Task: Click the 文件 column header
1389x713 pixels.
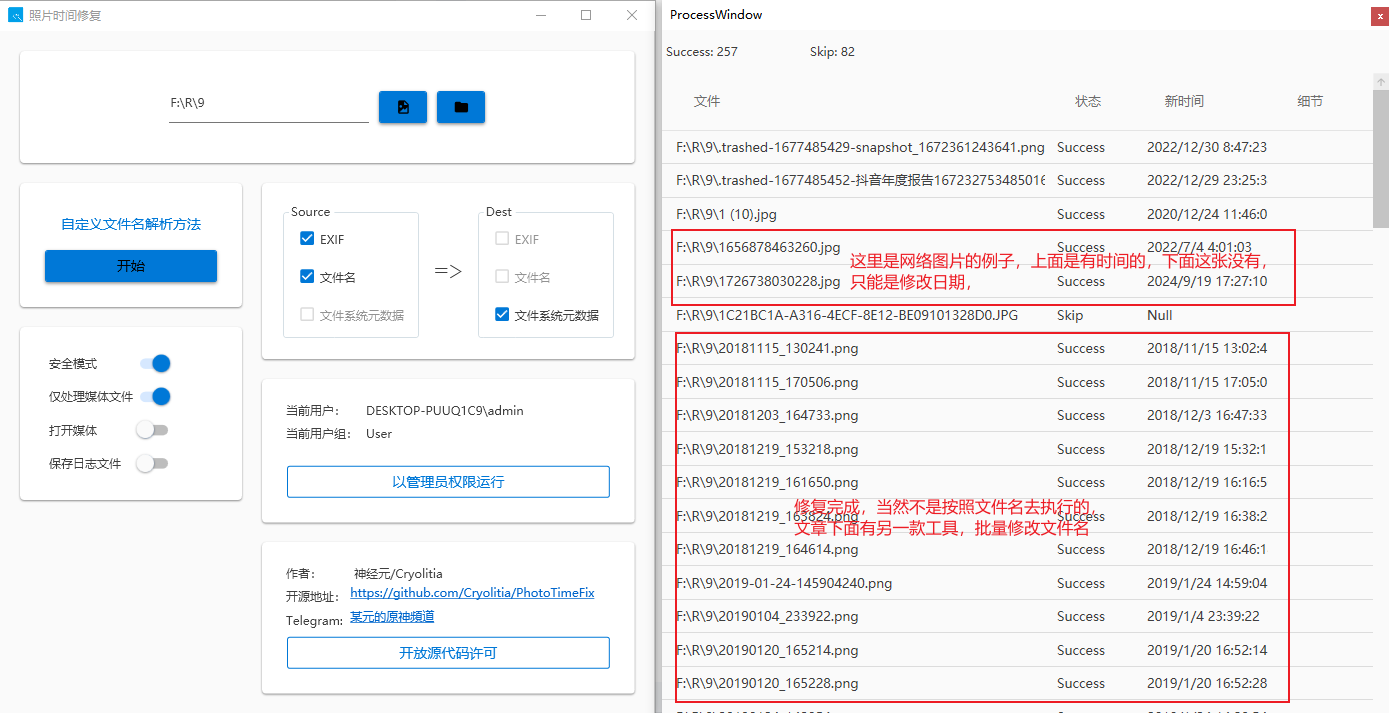Action: [x=707, y=101]
